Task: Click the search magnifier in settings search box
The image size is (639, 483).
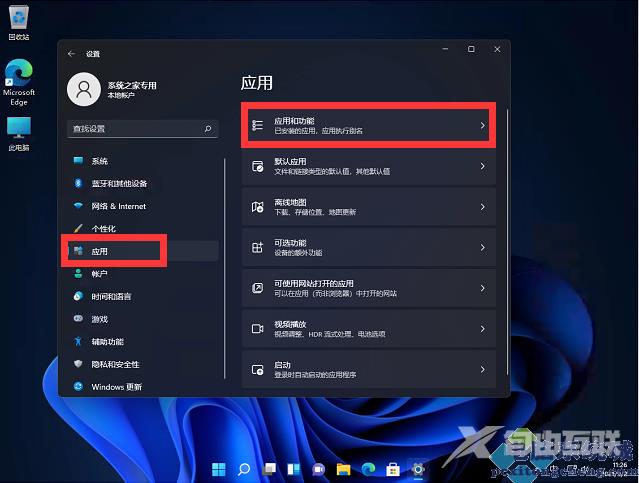Action: [x=208, y=129]
